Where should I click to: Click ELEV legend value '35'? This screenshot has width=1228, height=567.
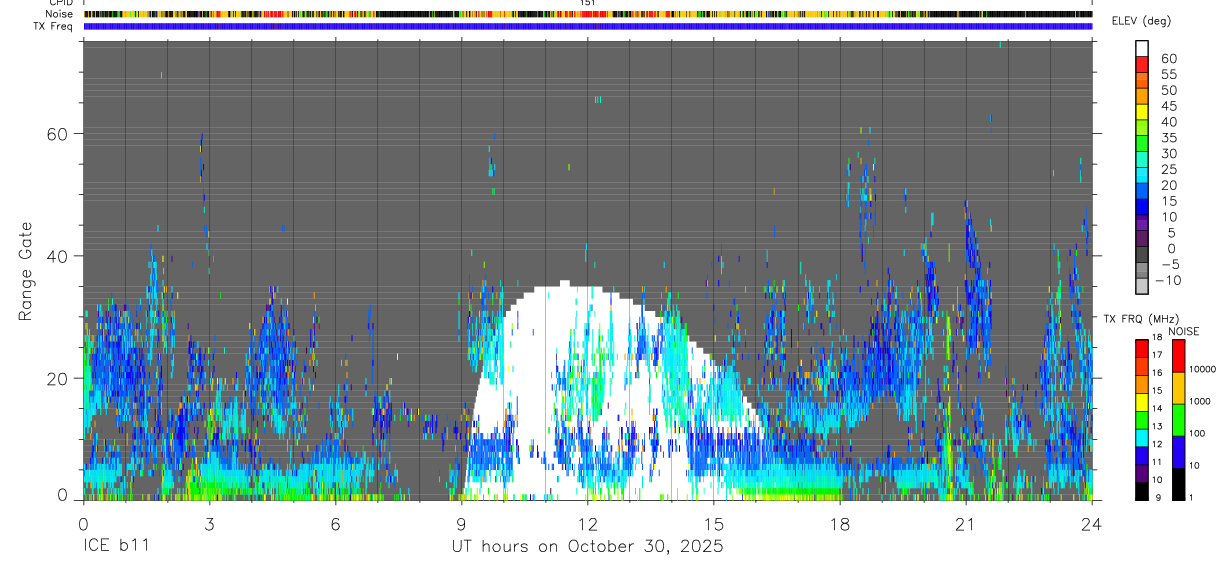pyautogui.click(x=1169, y=138)
